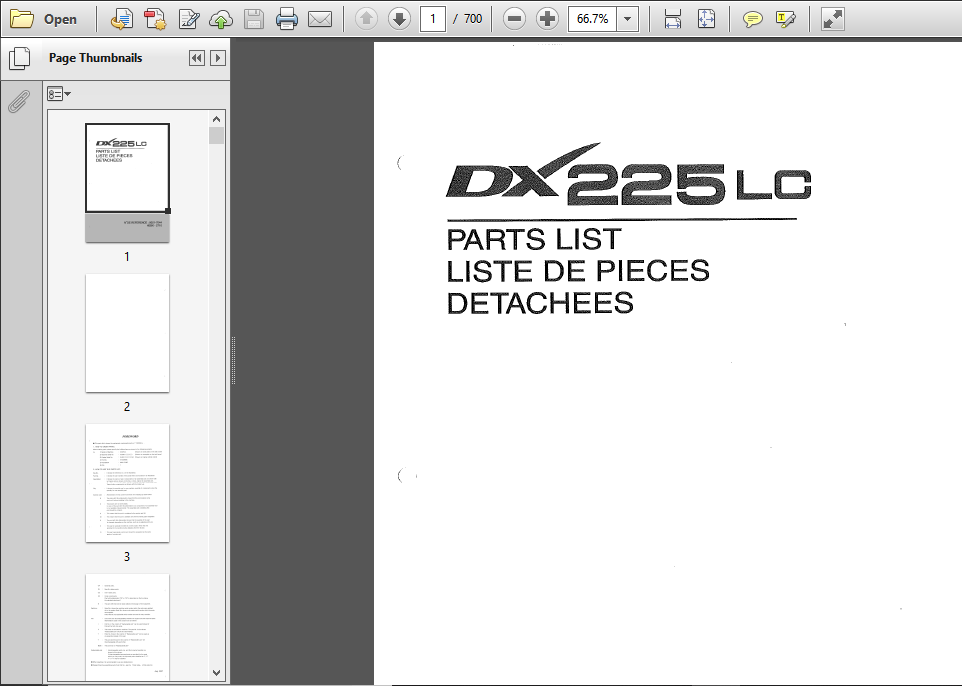The height and width of the screenshot is (686, 962).
Task: Click the create PDF gear icon
Action: tap(155, 19)
